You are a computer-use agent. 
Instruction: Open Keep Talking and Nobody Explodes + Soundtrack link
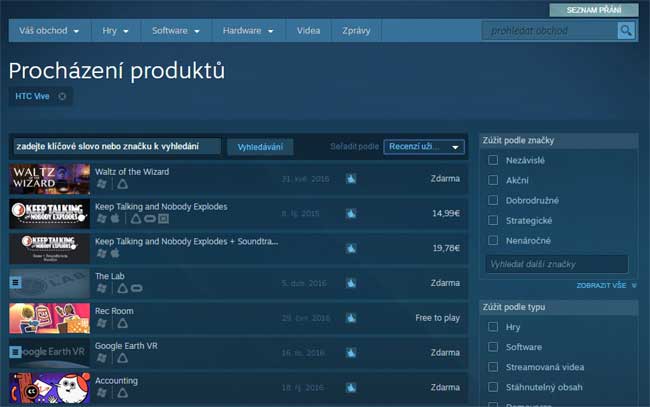coord(187,241)
